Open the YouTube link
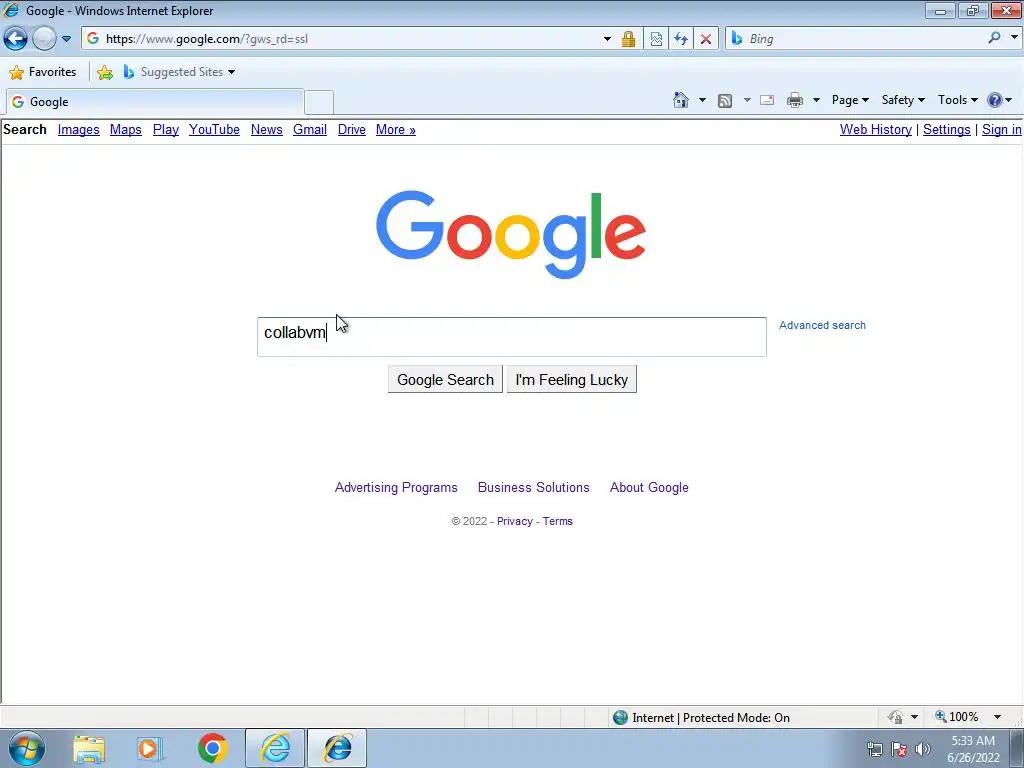This screenshot has height=768, width=1024. [x=214, y=129]
